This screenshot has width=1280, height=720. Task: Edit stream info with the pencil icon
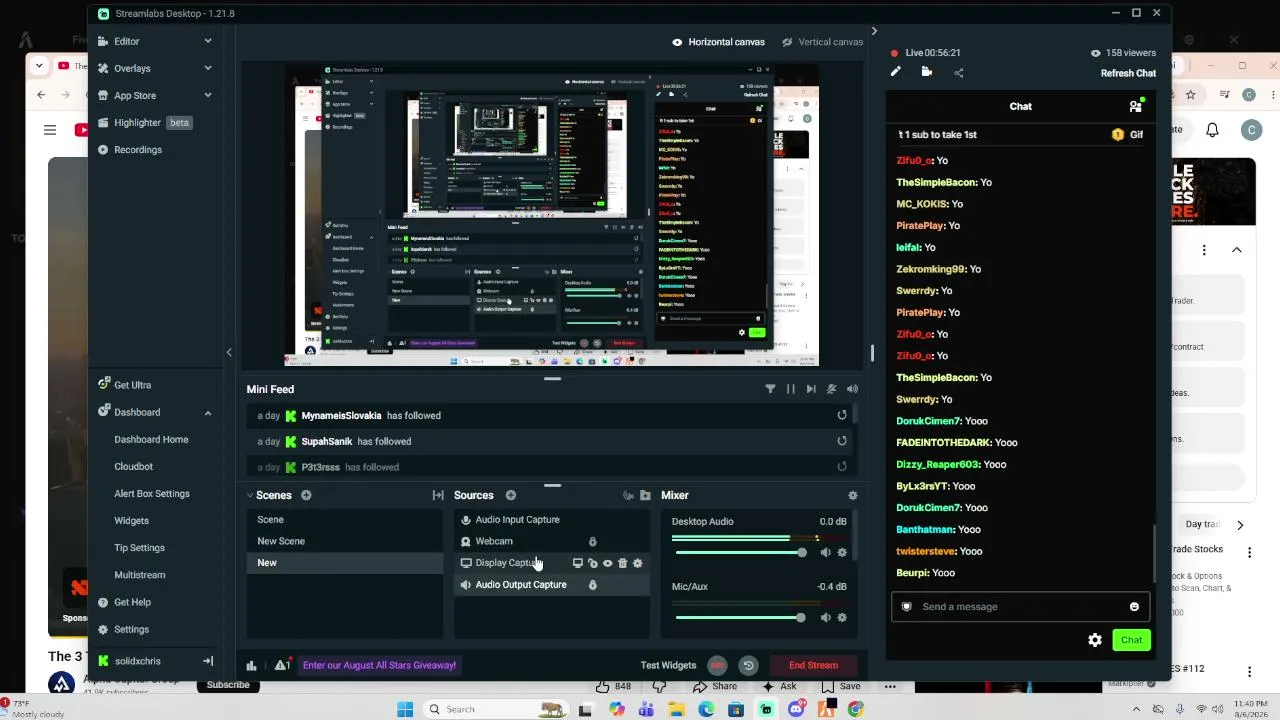tap(896, 72)
